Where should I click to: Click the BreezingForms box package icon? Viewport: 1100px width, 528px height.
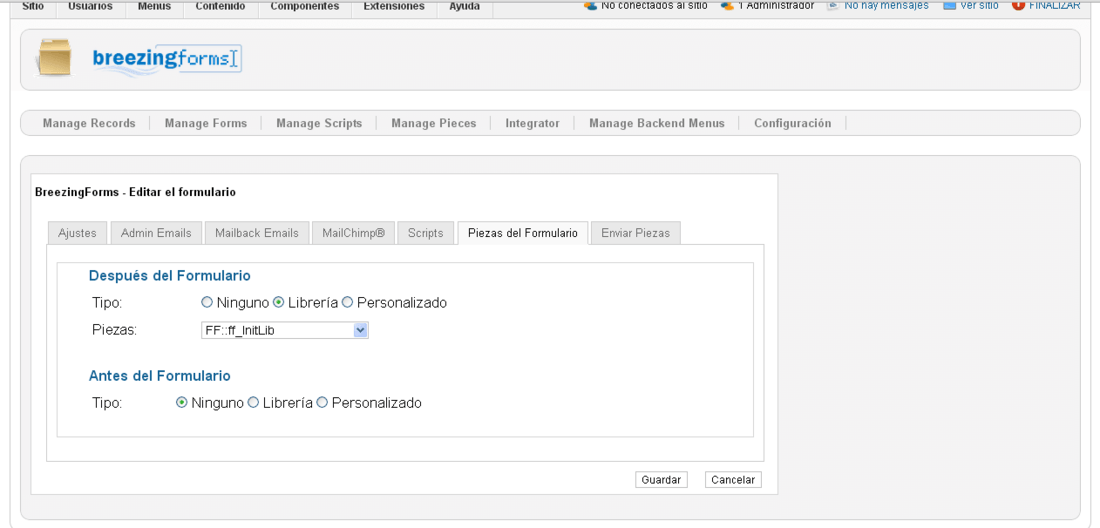tap(53, 58)
